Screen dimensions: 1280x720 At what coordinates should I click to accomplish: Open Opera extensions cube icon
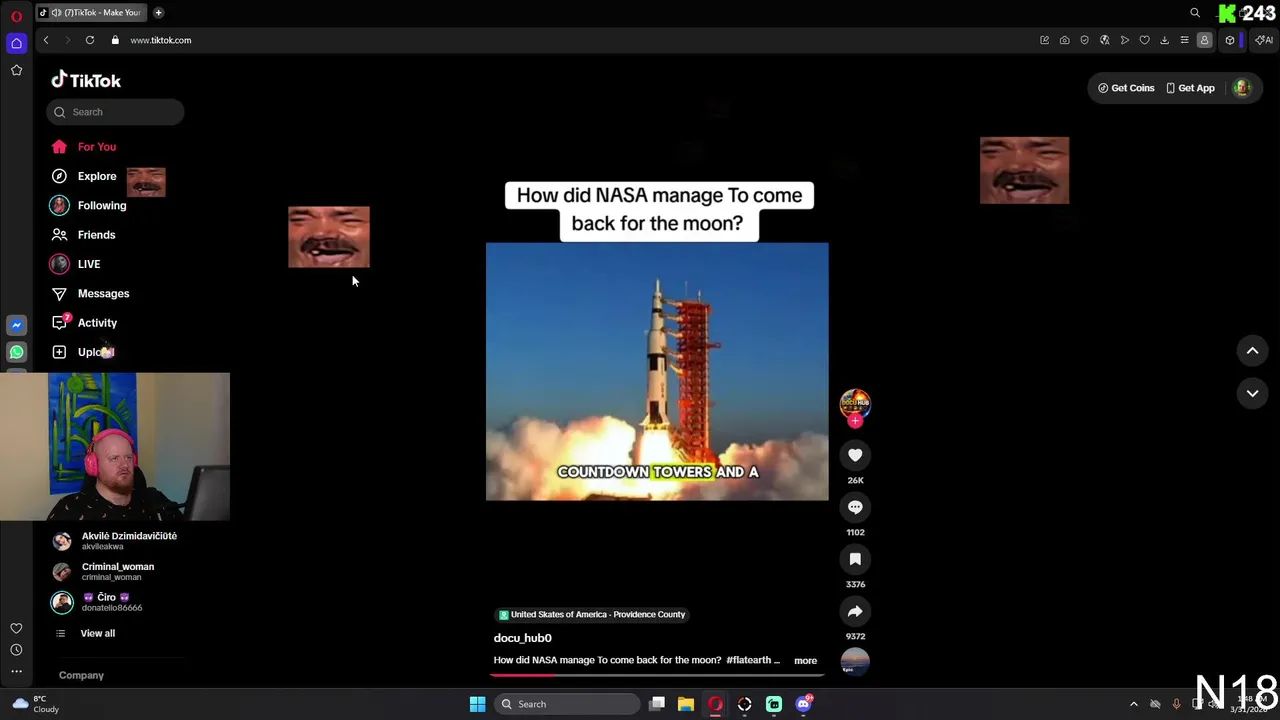pos(1230,40)
